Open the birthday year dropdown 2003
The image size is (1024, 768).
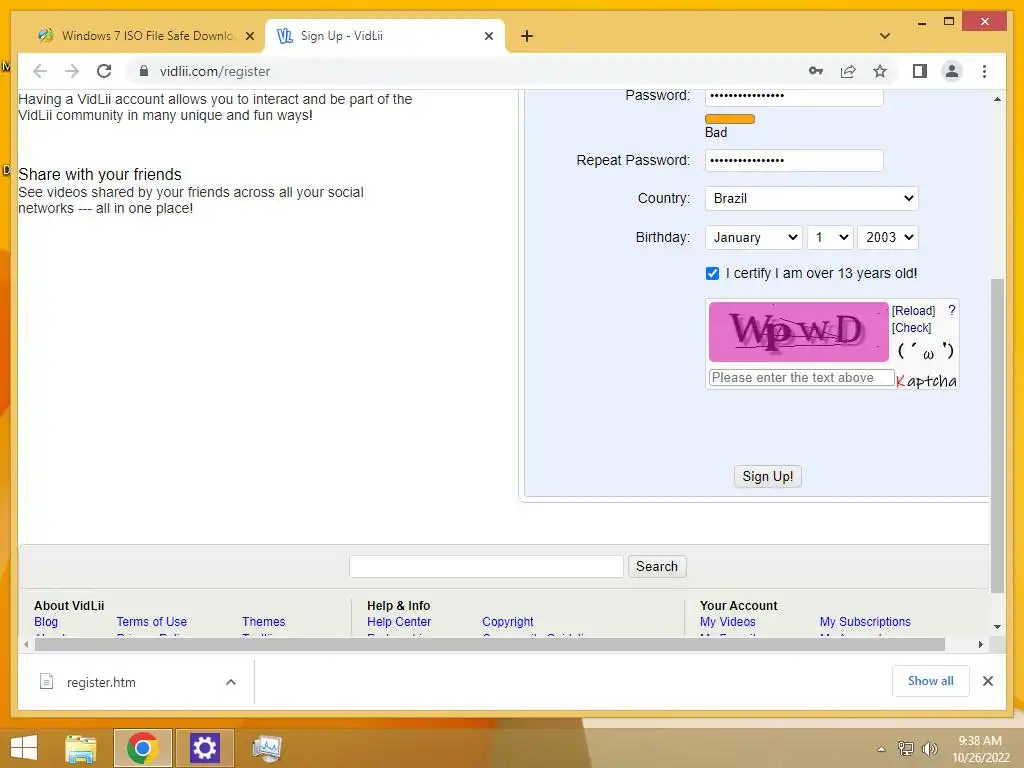[x=888, y=237]
